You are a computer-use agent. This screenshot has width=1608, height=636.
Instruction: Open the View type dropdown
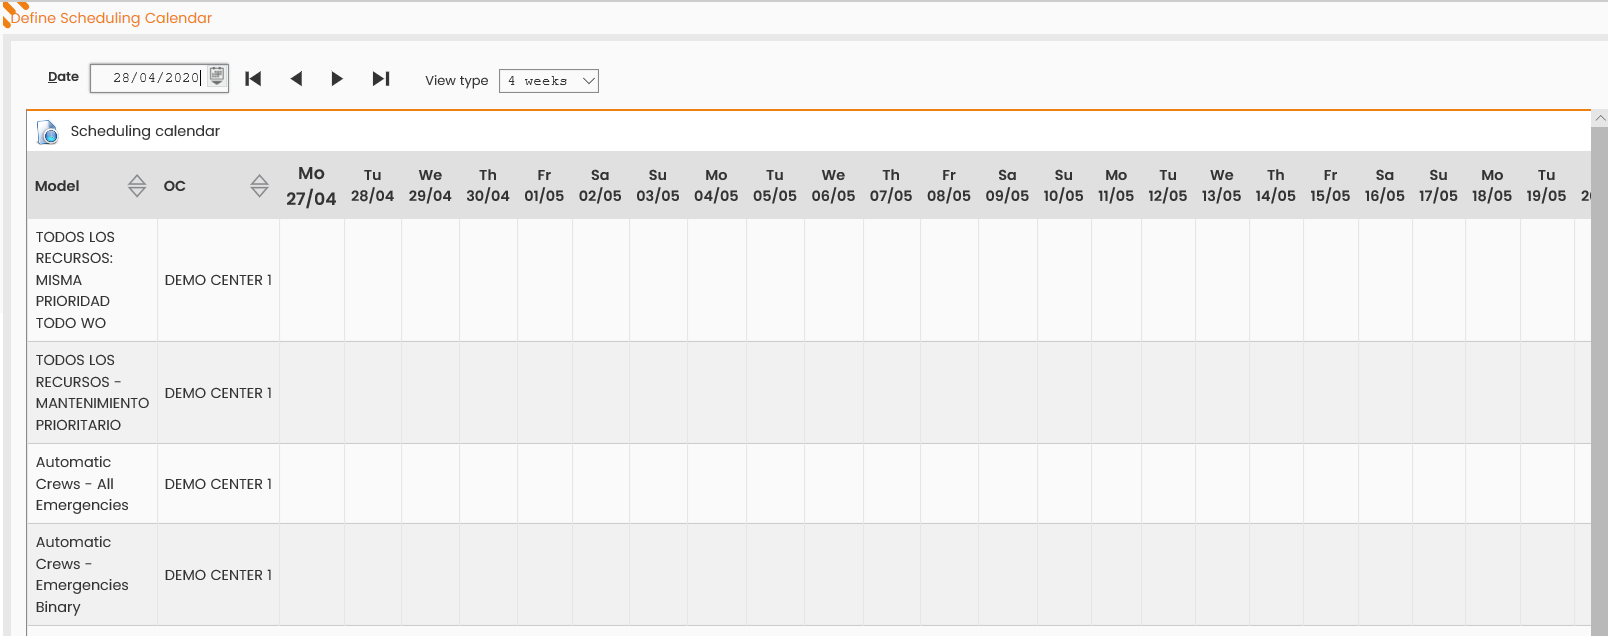pos(549,81)
